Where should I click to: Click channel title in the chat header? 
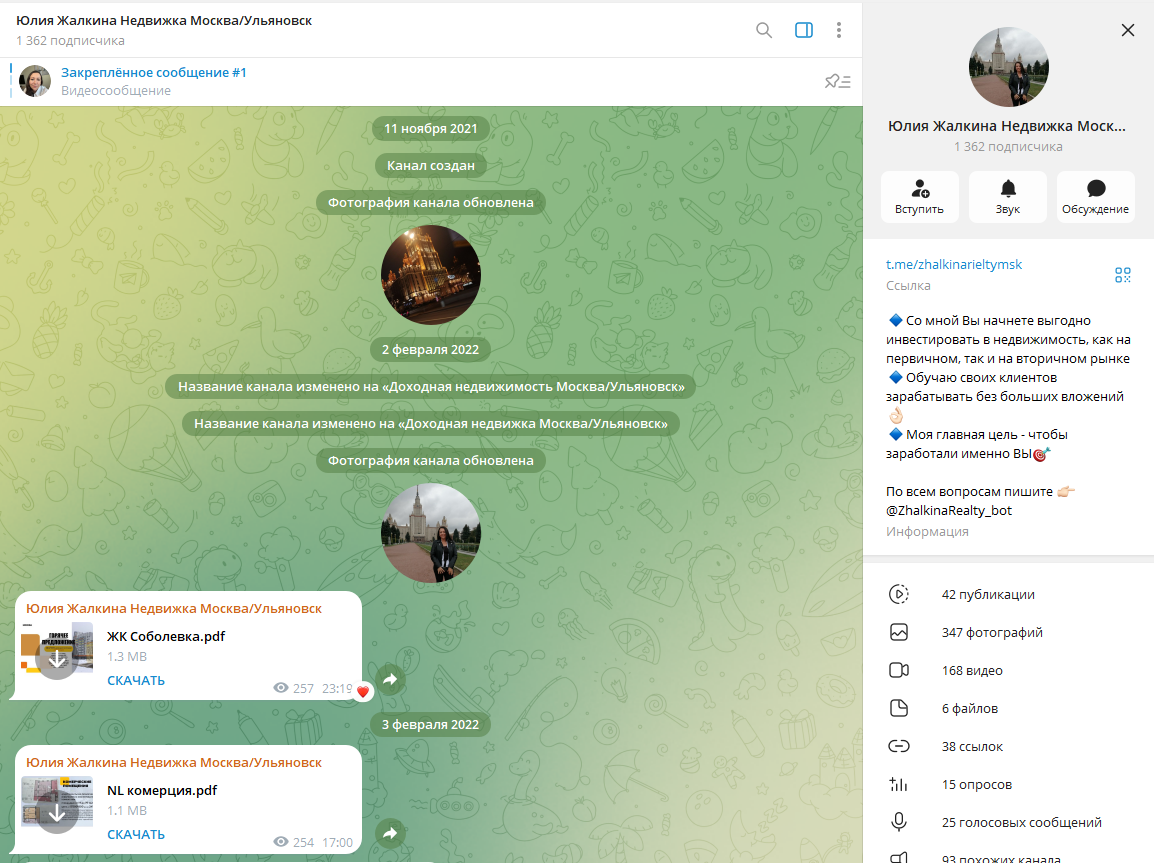click(164, 21)
